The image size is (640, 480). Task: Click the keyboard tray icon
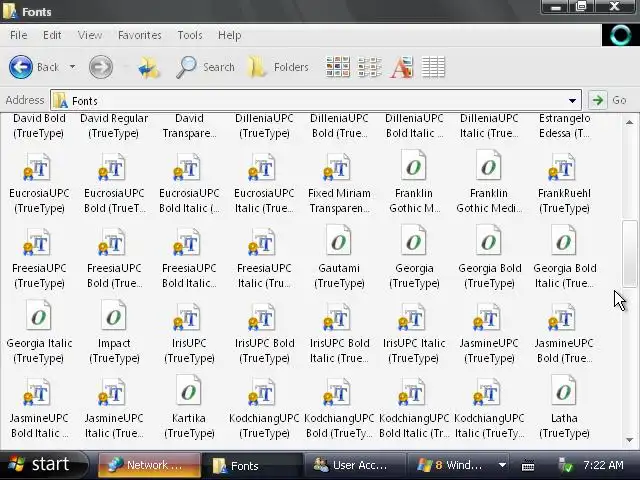(x=528, y=465)
